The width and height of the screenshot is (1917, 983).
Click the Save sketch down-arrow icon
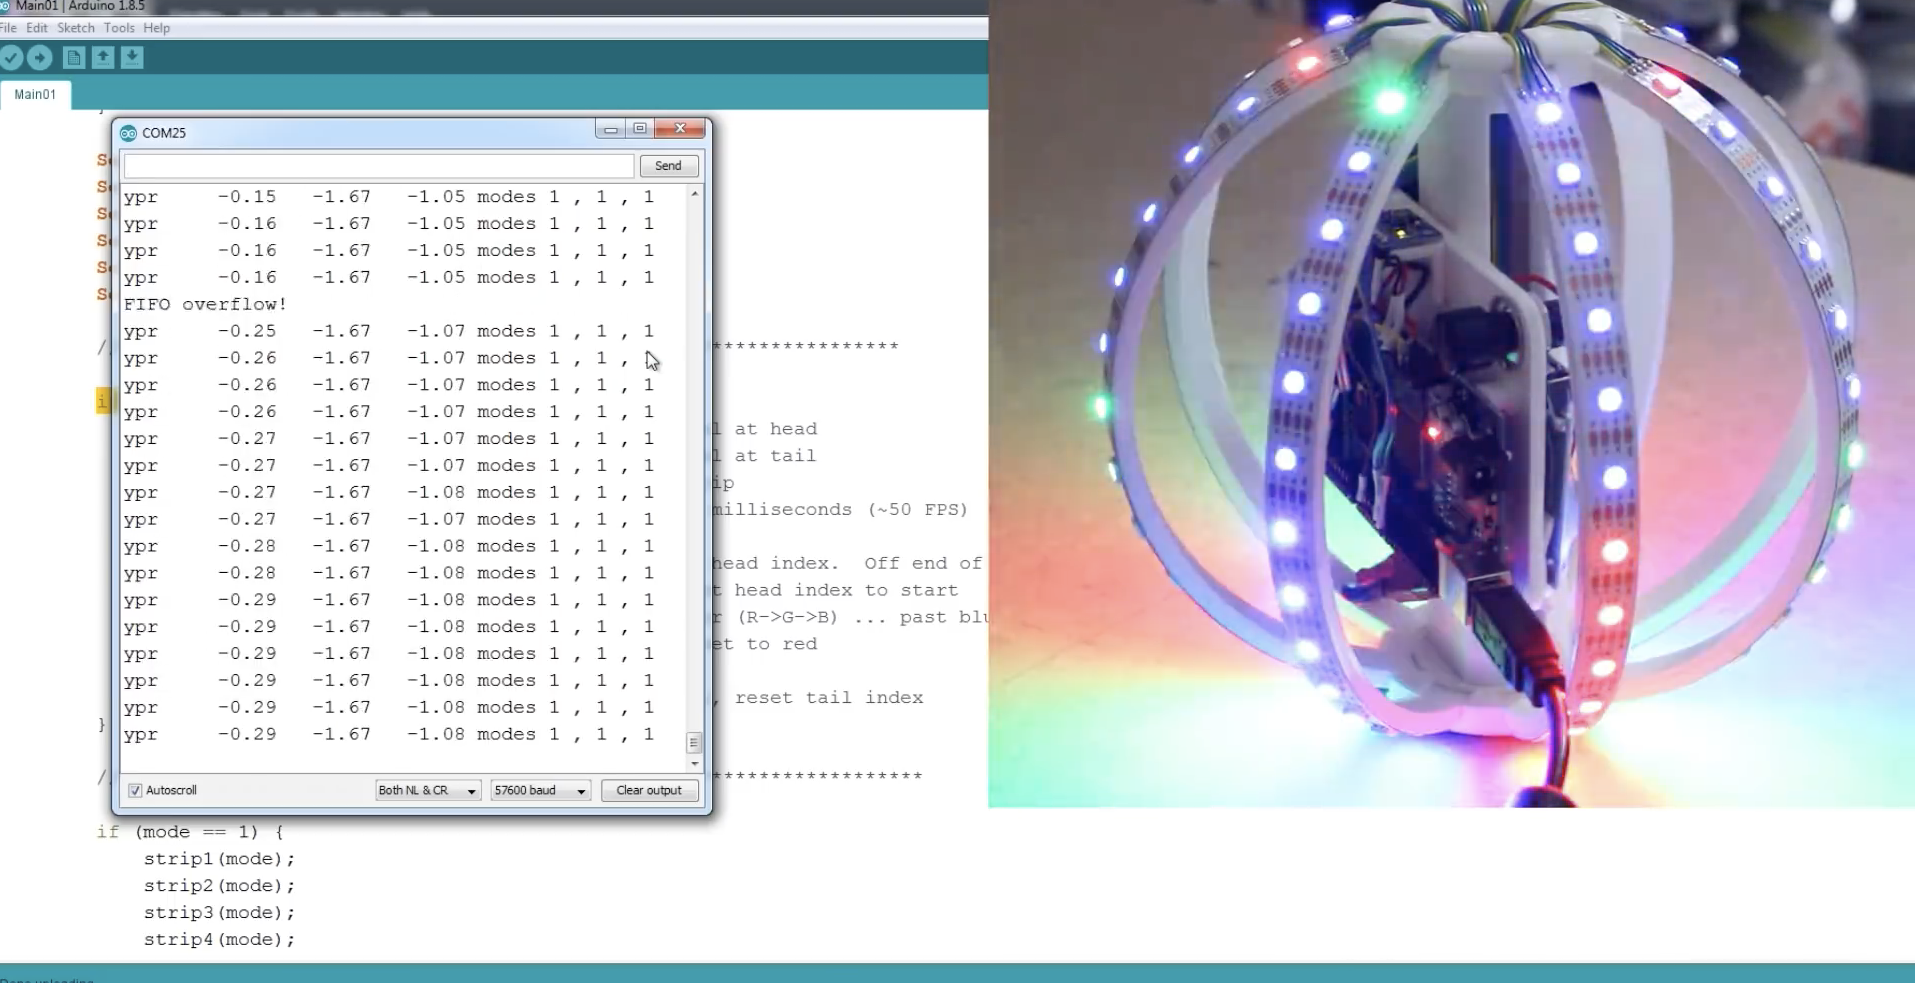coord(132,58)
